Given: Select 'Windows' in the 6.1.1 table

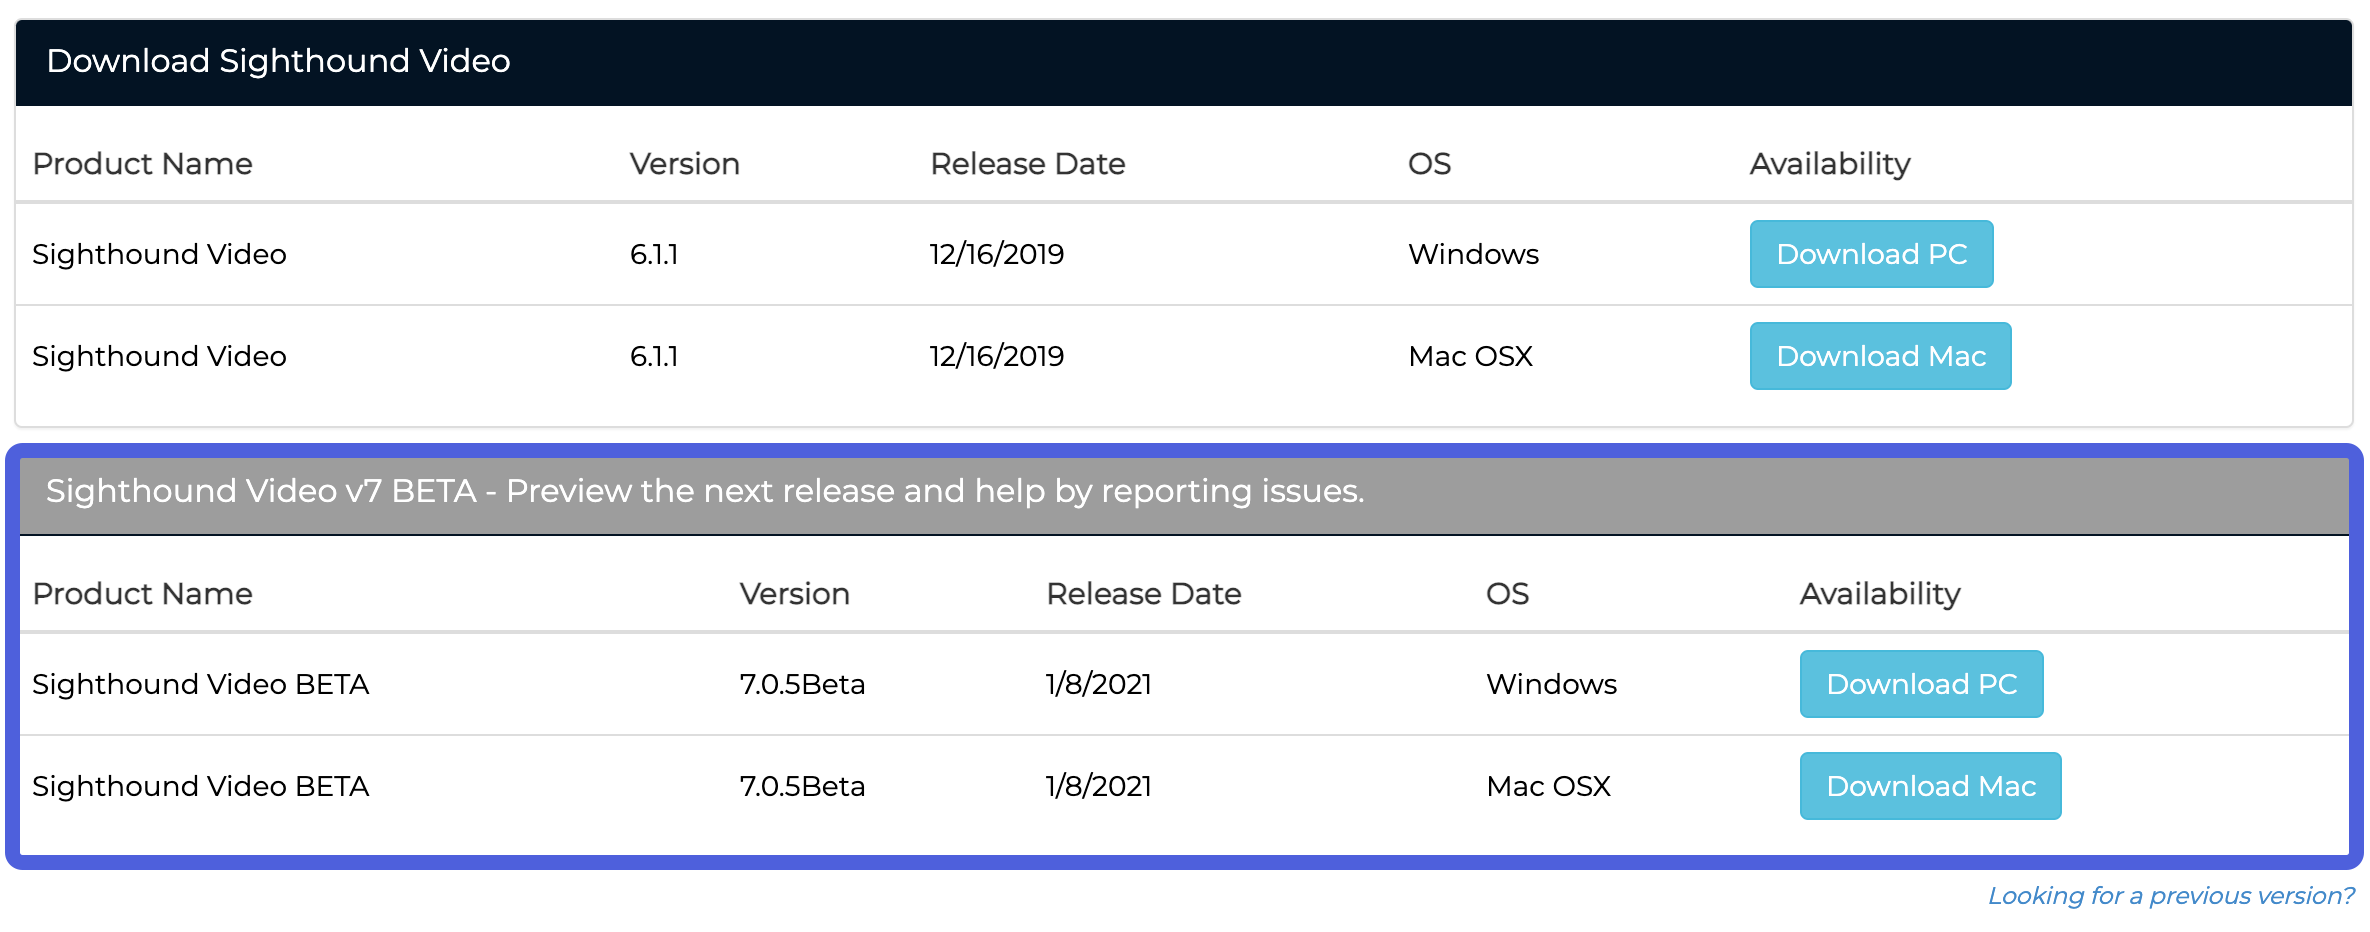Looking at the screenshot, I should click(1473, 255).
